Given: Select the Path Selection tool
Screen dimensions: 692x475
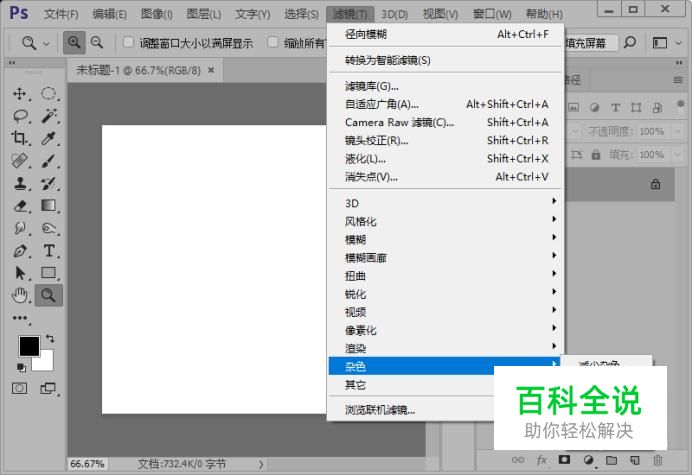Looking at the screenshot, I should click(19, 273).
